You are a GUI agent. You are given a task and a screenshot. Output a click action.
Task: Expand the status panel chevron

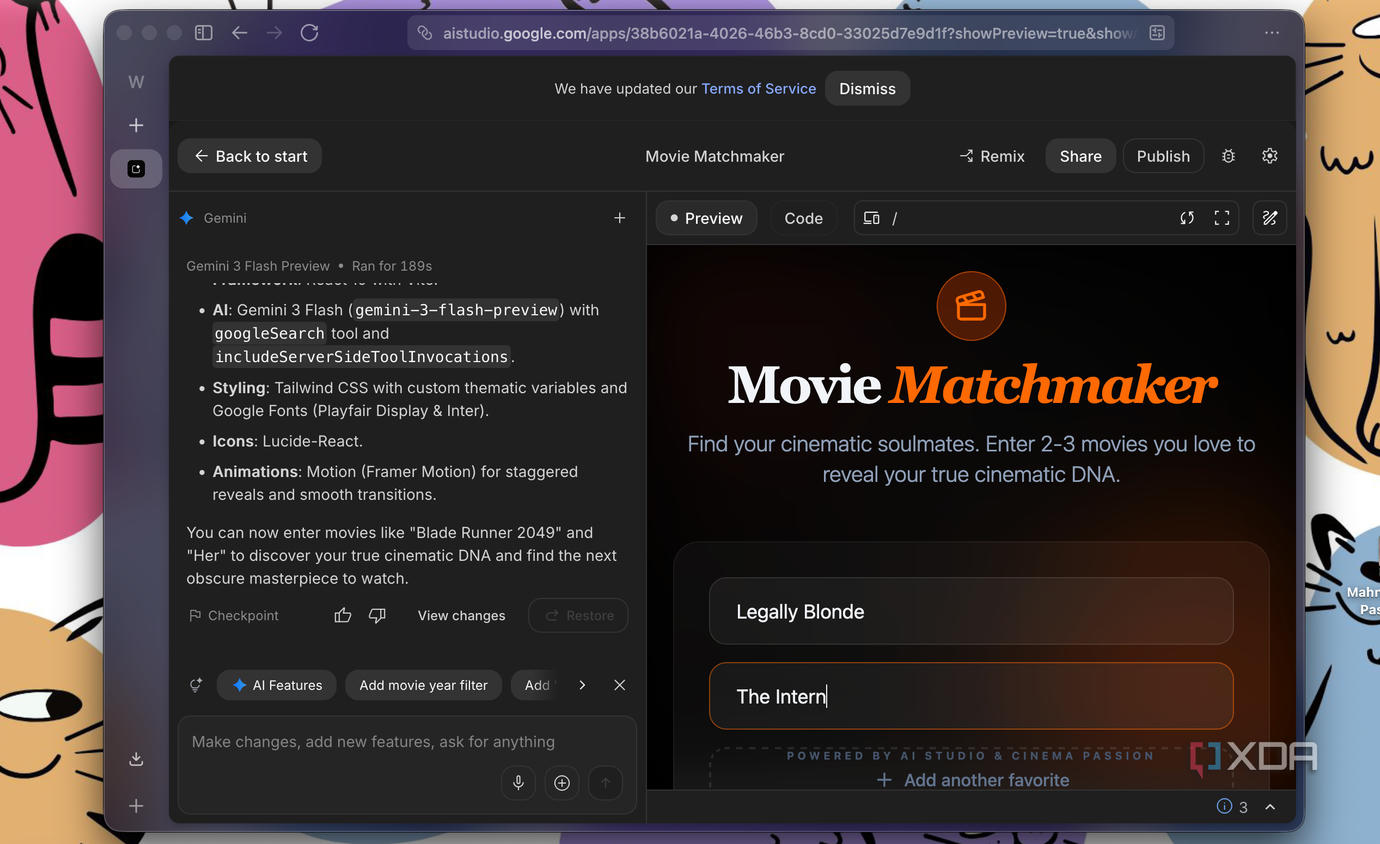point(1270,807)
